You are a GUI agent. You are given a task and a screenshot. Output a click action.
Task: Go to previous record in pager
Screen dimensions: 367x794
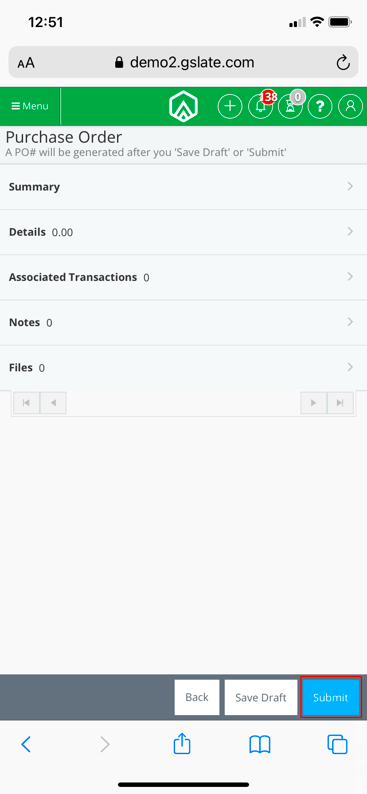[x=53, y=403]
